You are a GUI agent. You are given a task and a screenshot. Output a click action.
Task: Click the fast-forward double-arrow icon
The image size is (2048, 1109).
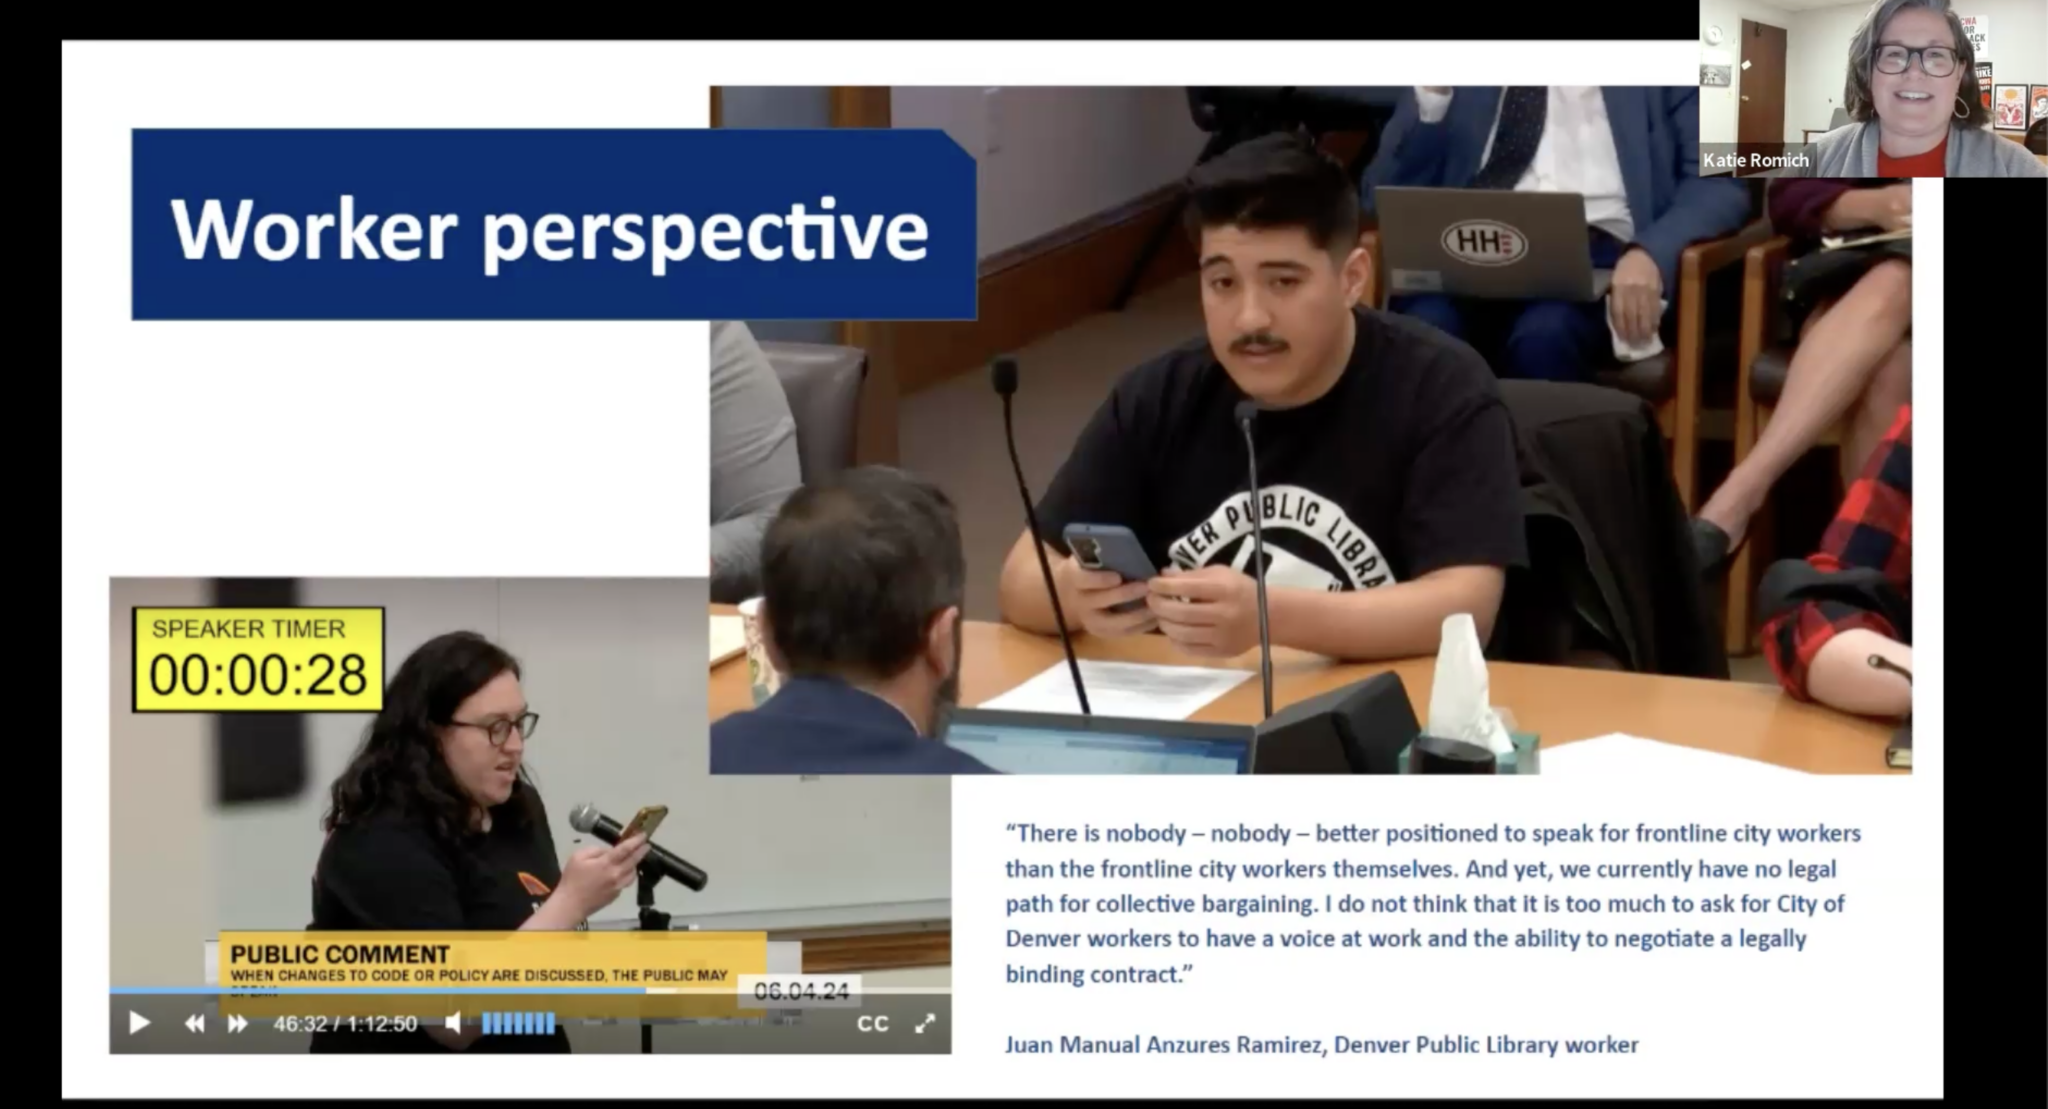(238, 1023)
